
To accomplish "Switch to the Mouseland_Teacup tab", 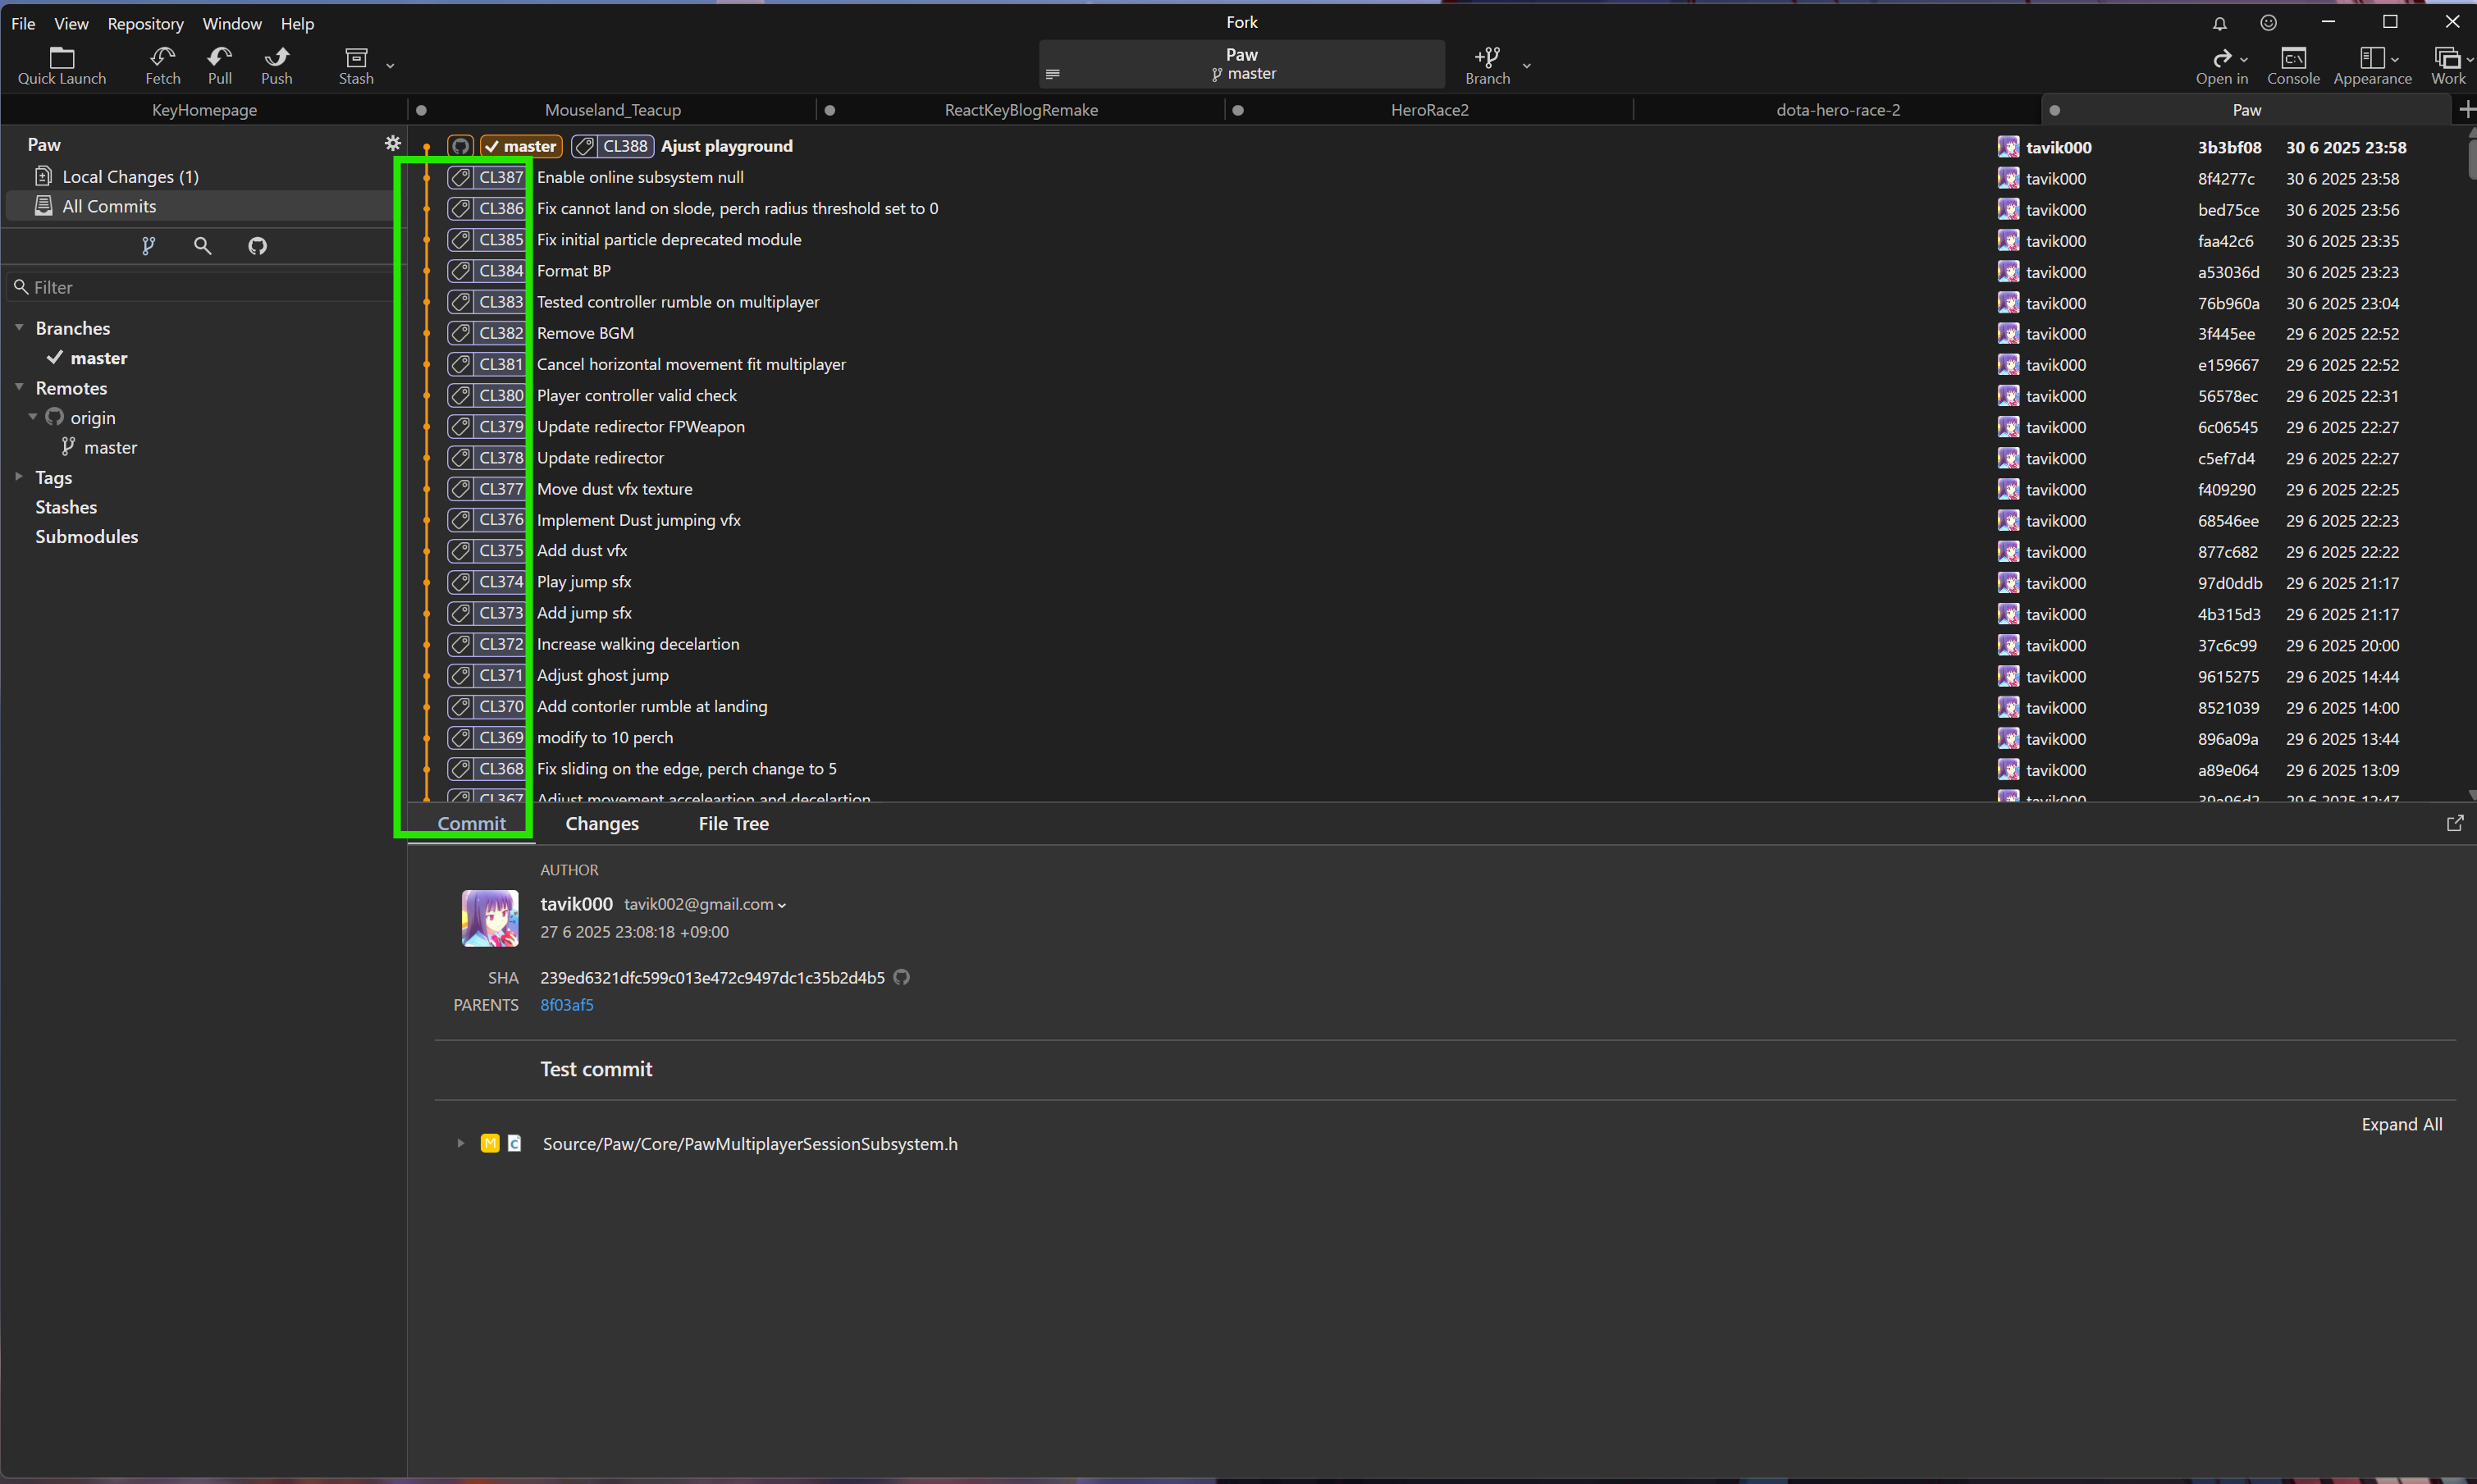I will 613,110.
